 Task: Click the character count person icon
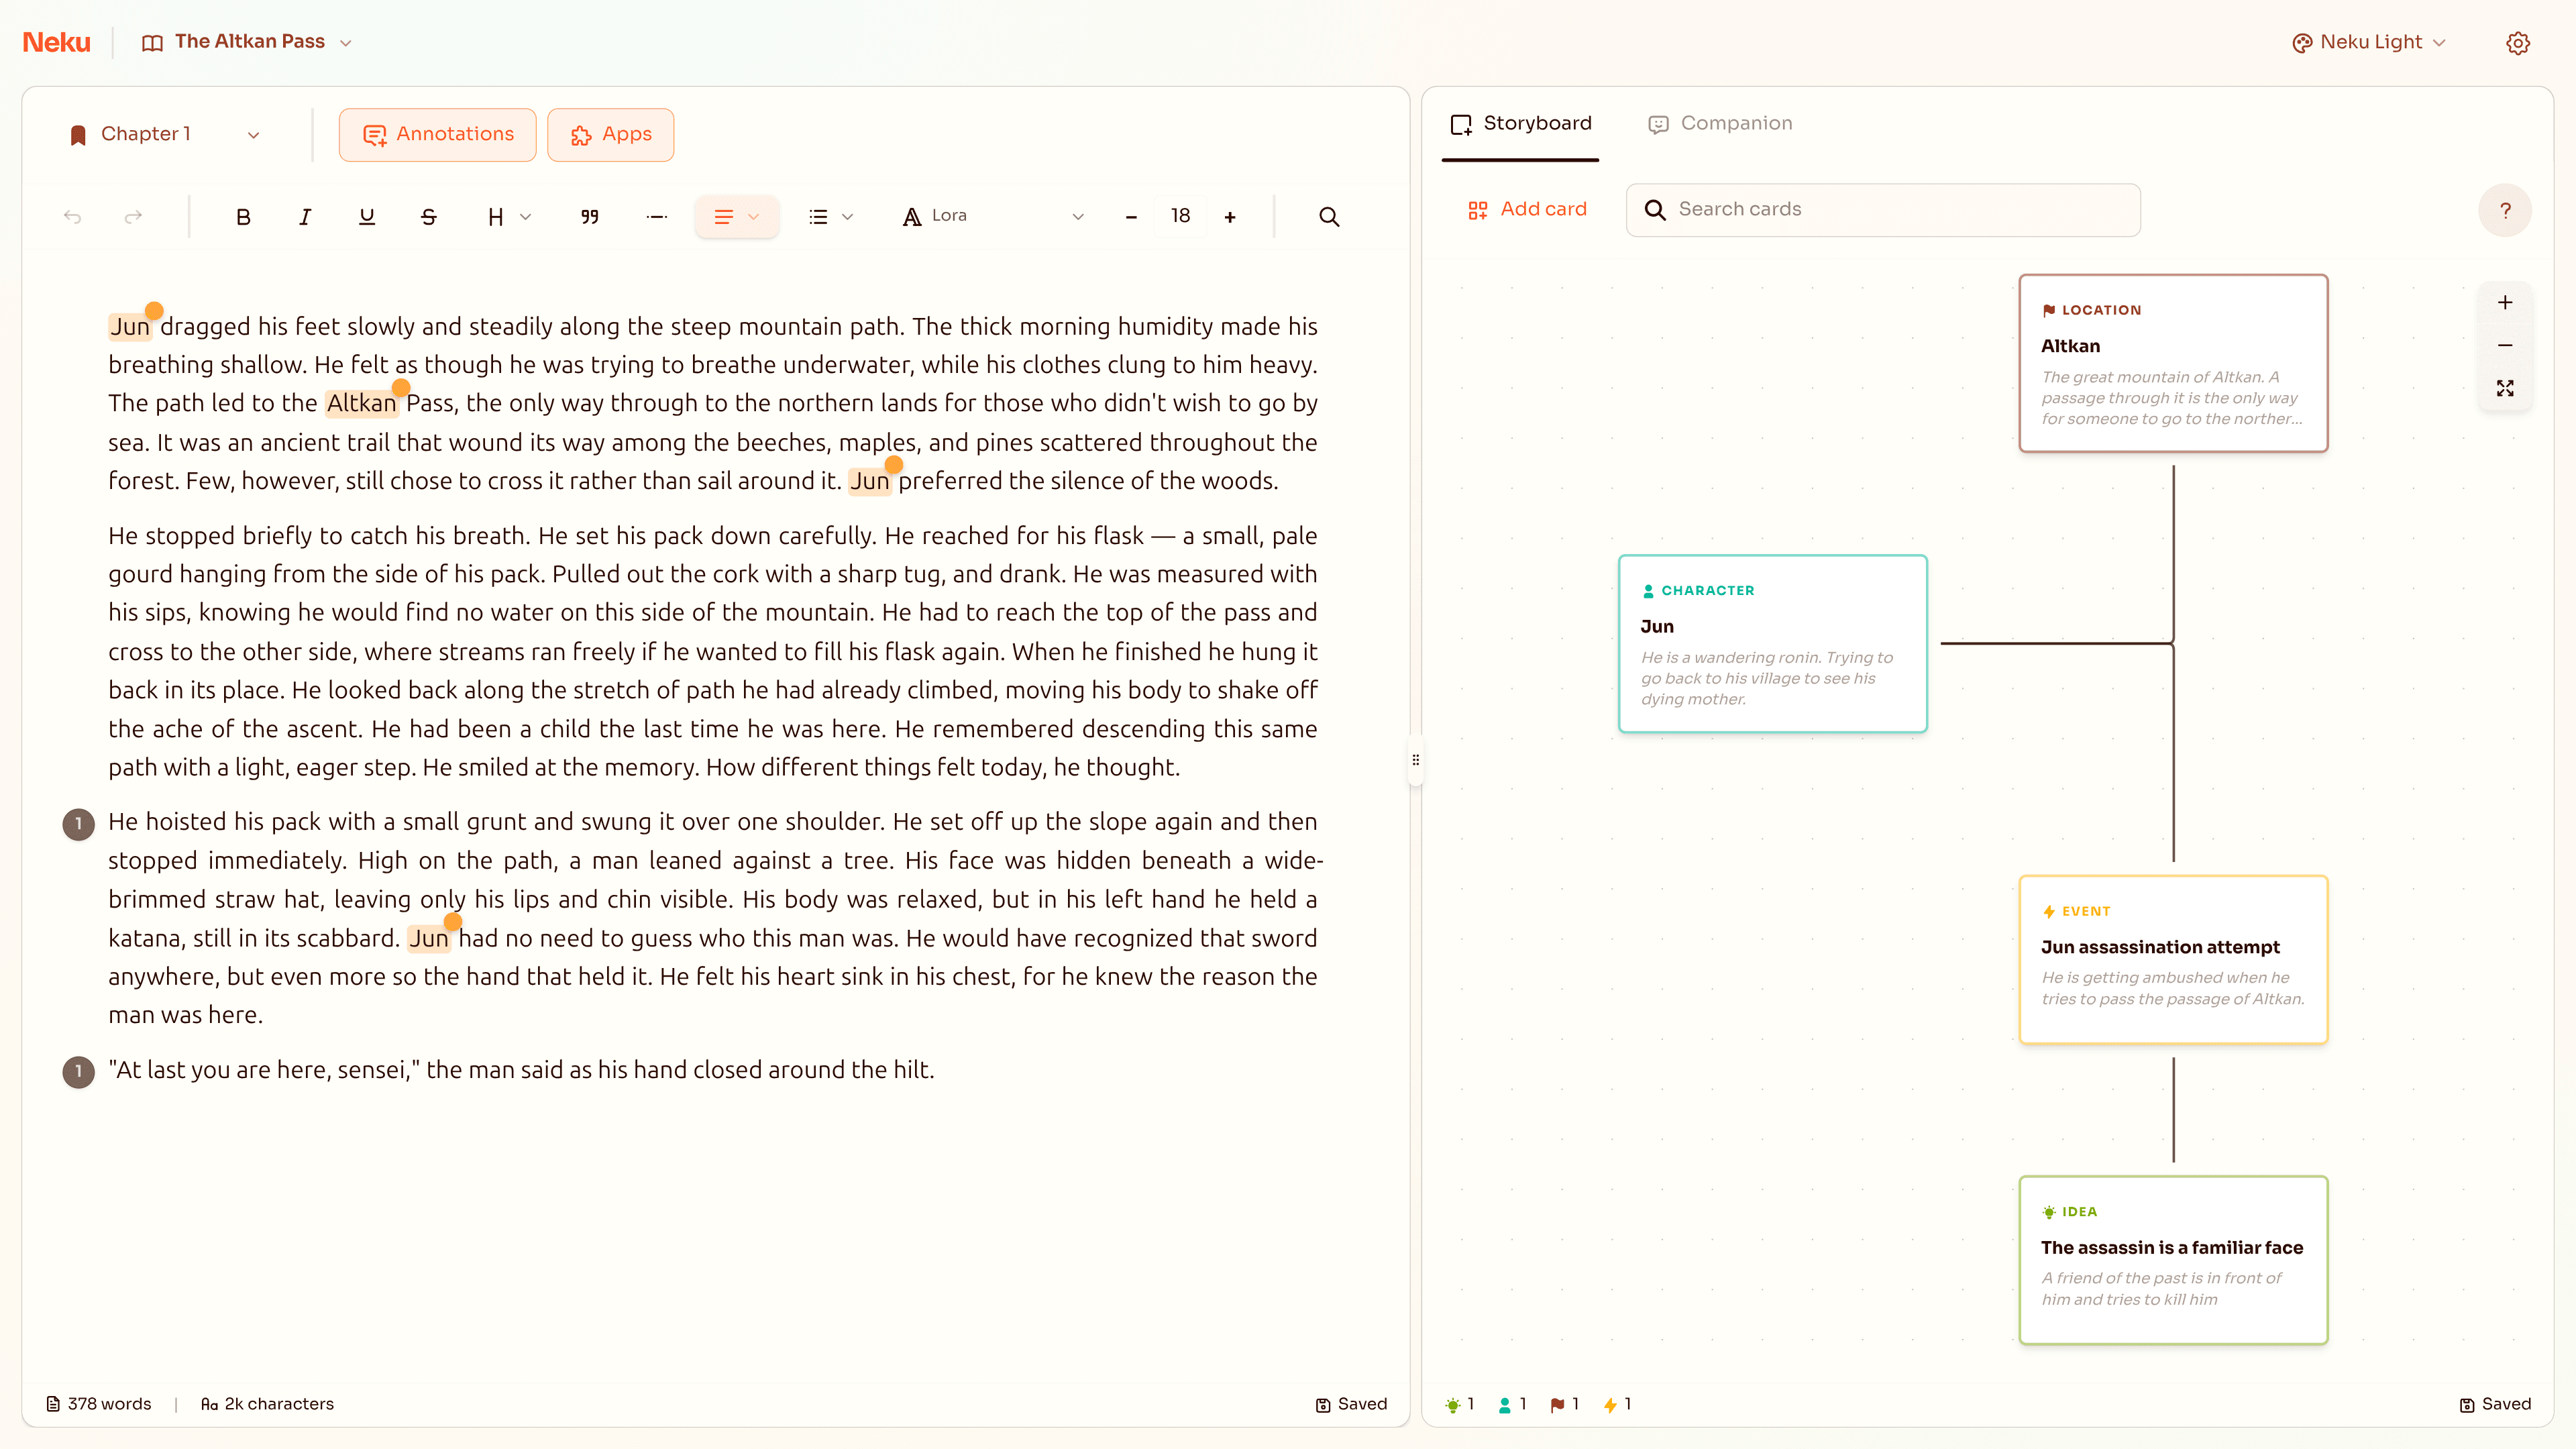tap(1504, 1404)
